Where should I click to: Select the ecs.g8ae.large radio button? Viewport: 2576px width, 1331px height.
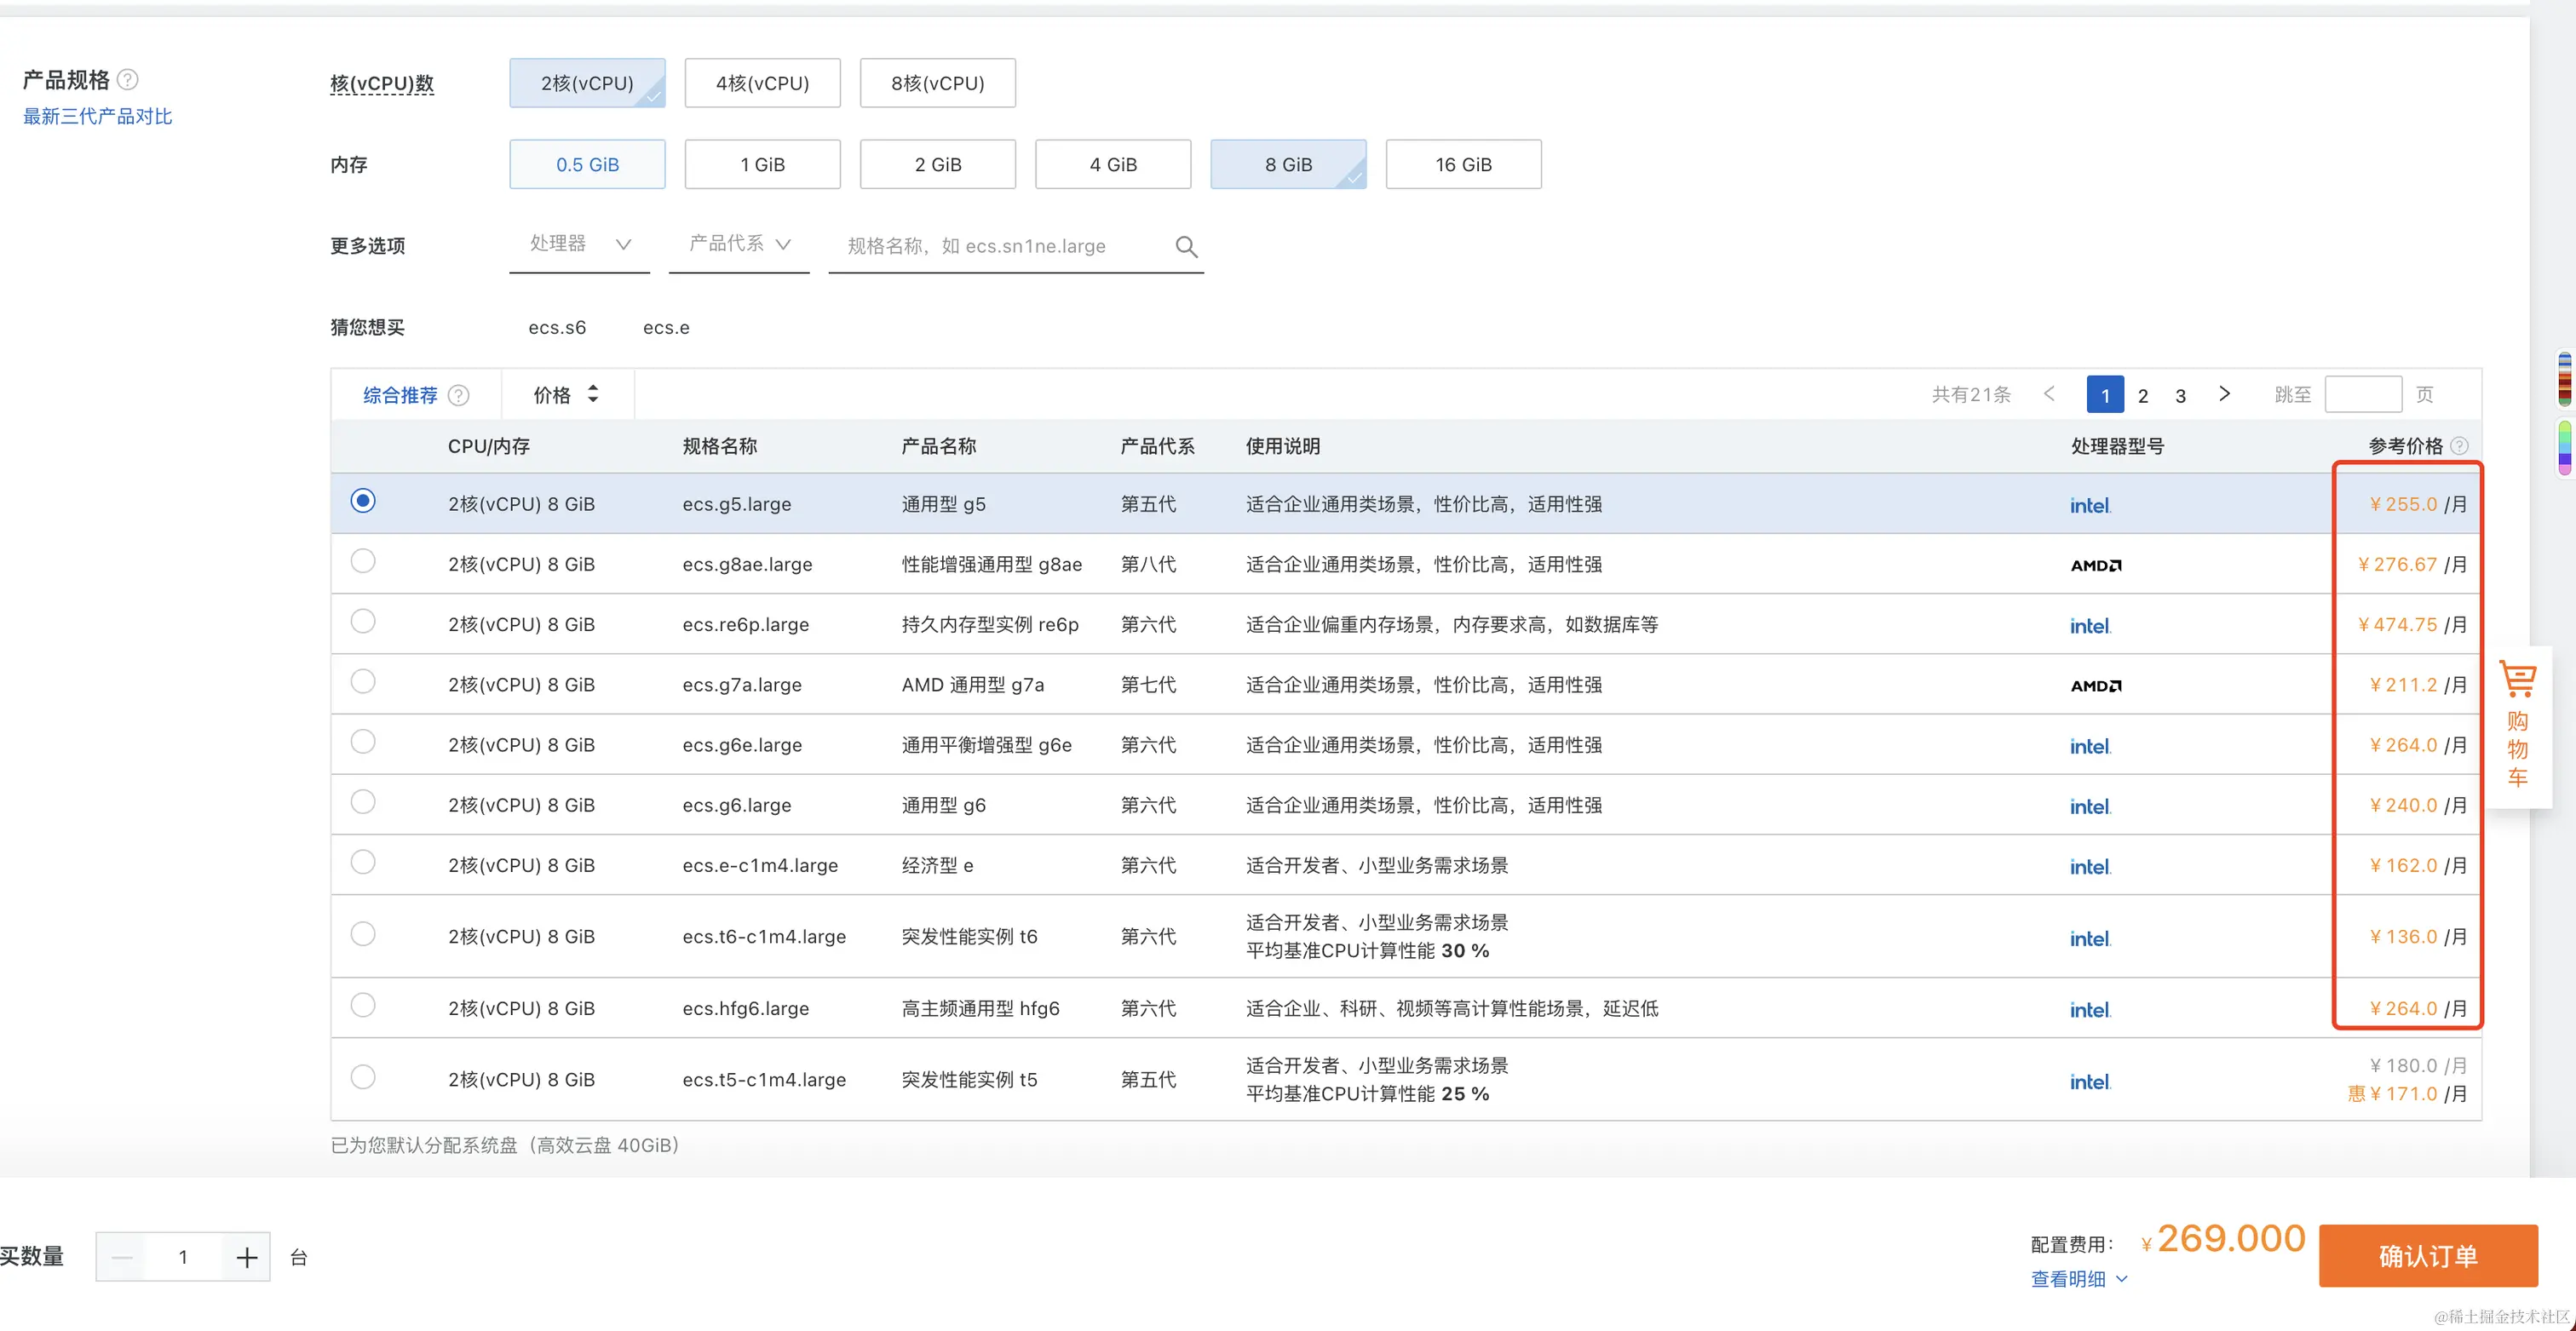pos(363,561)
